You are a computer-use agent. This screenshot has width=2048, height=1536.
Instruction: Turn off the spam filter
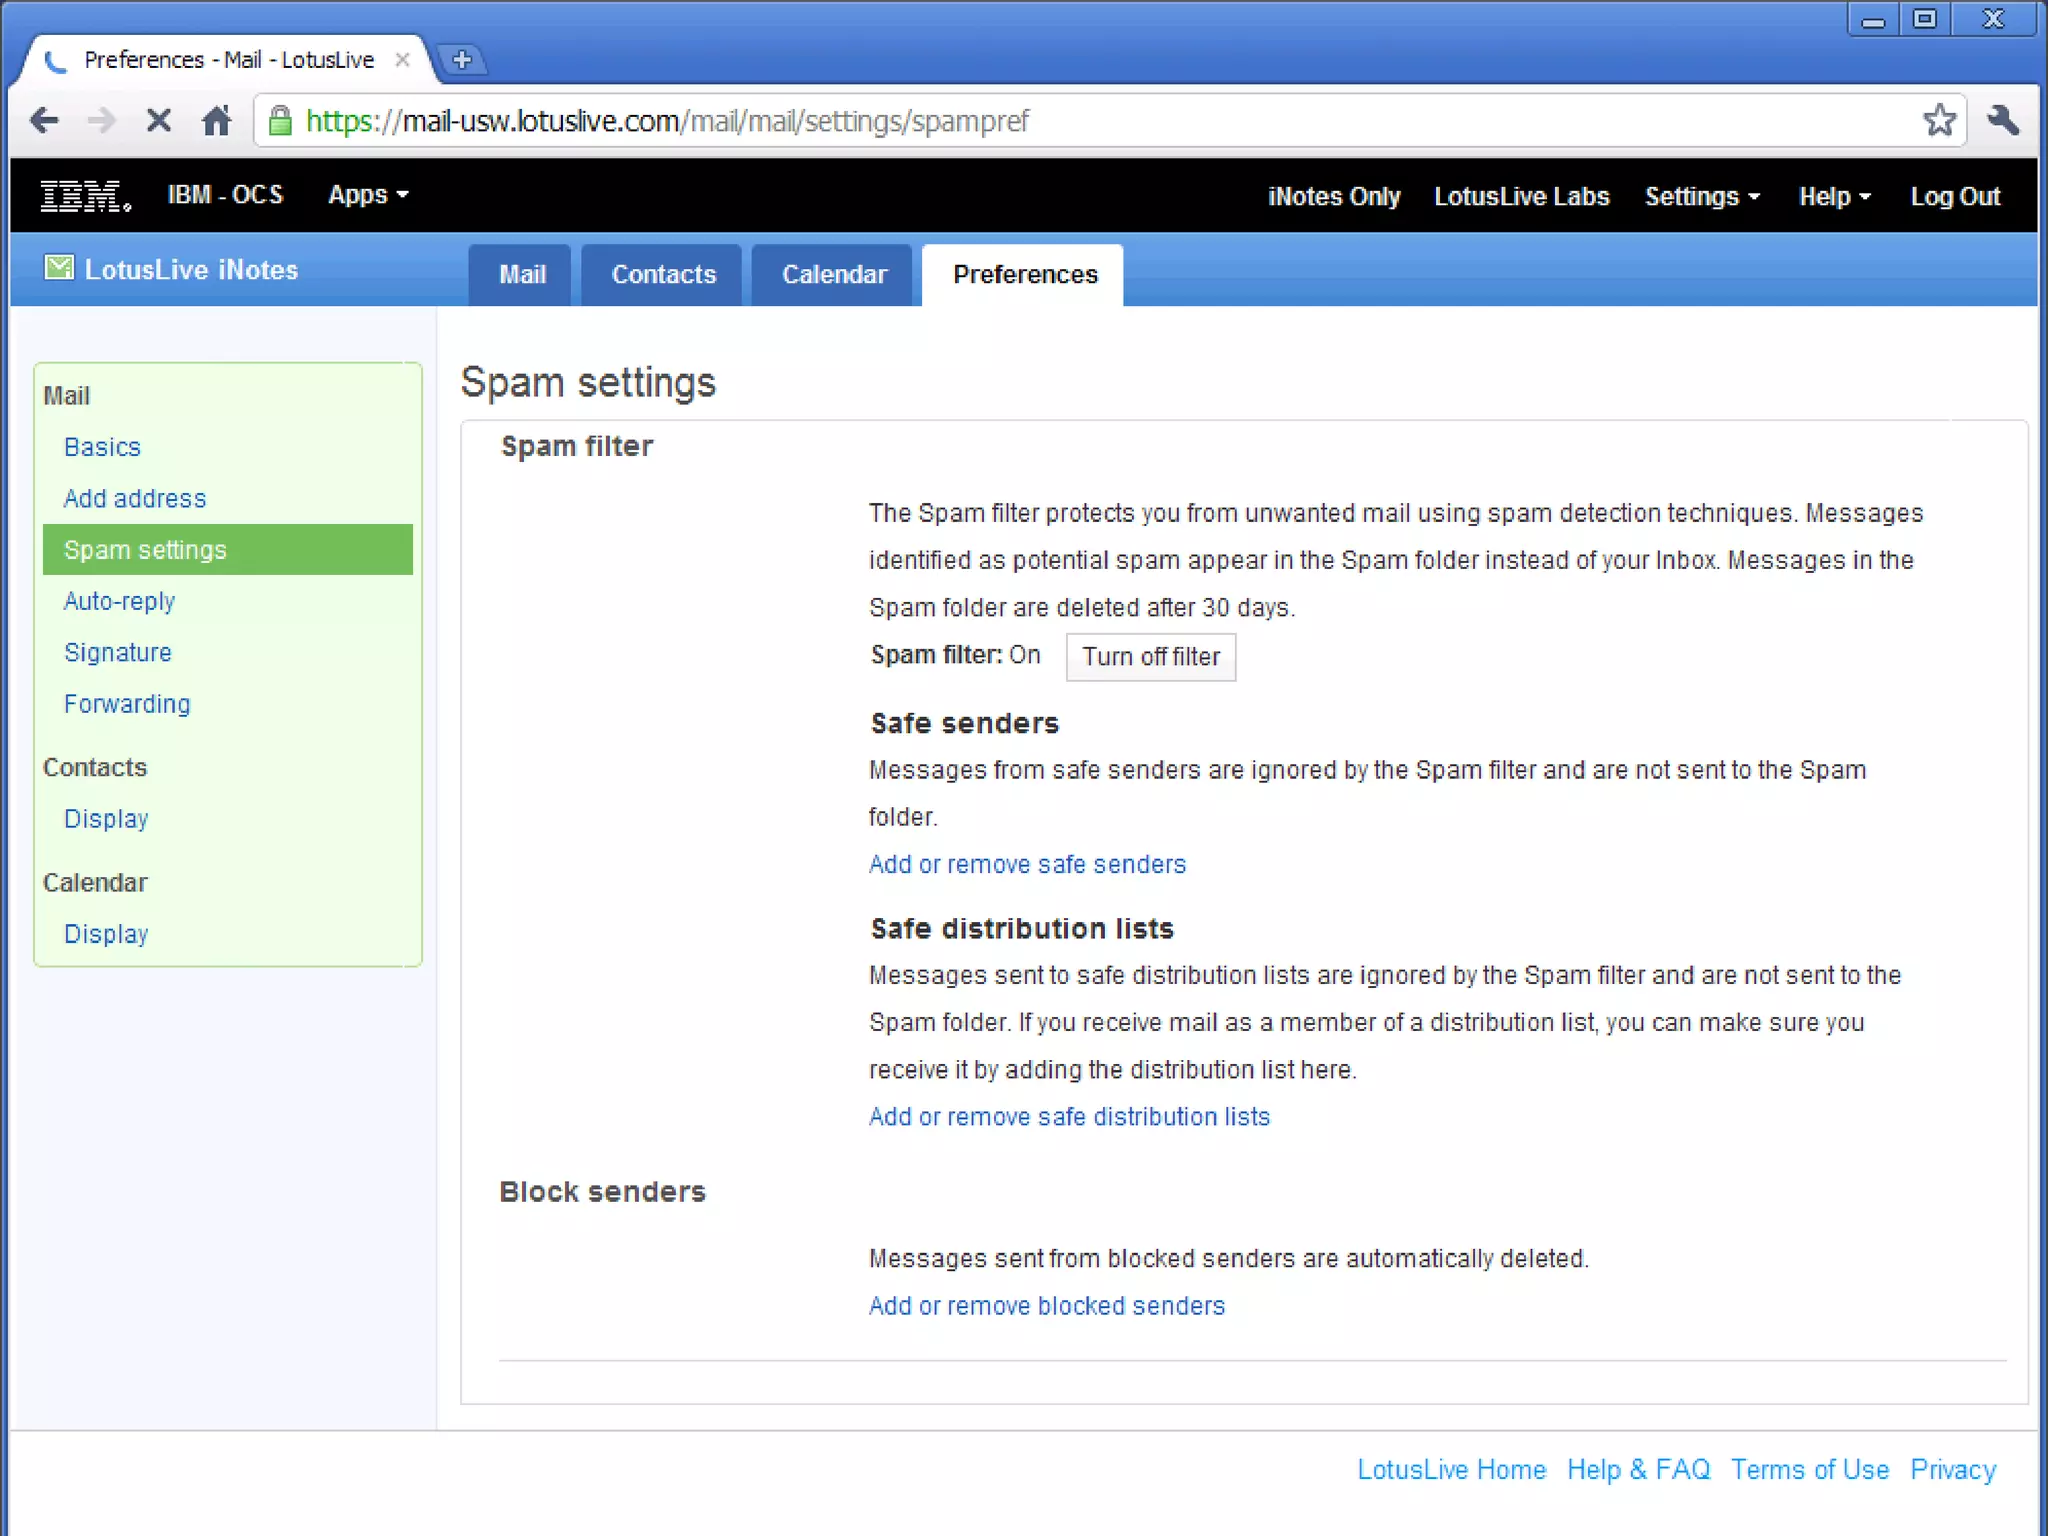pos(1150,657)
